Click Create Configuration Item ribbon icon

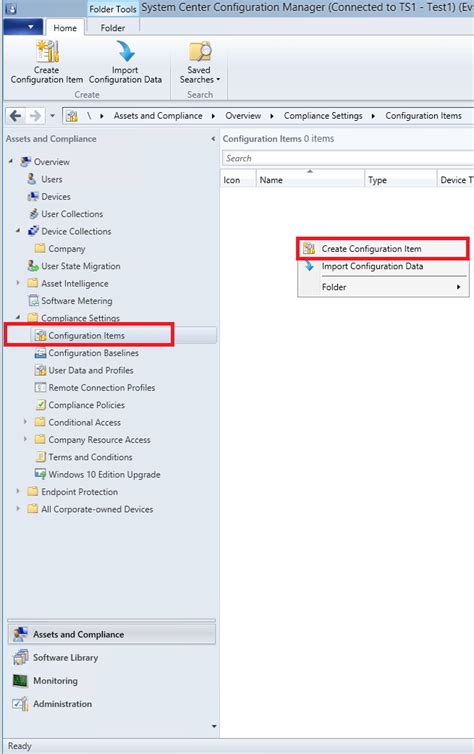[x=47, y=51]
